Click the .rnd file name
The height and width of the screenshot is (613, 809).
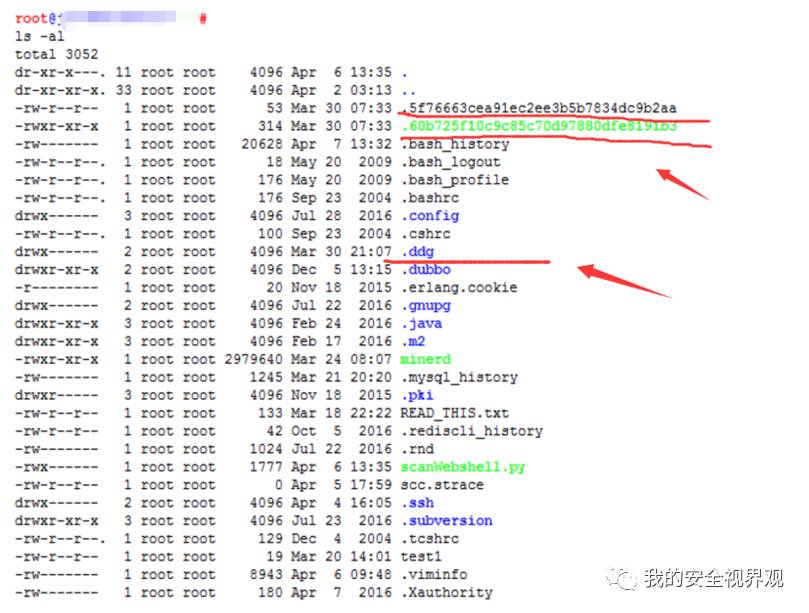point(417,449)
